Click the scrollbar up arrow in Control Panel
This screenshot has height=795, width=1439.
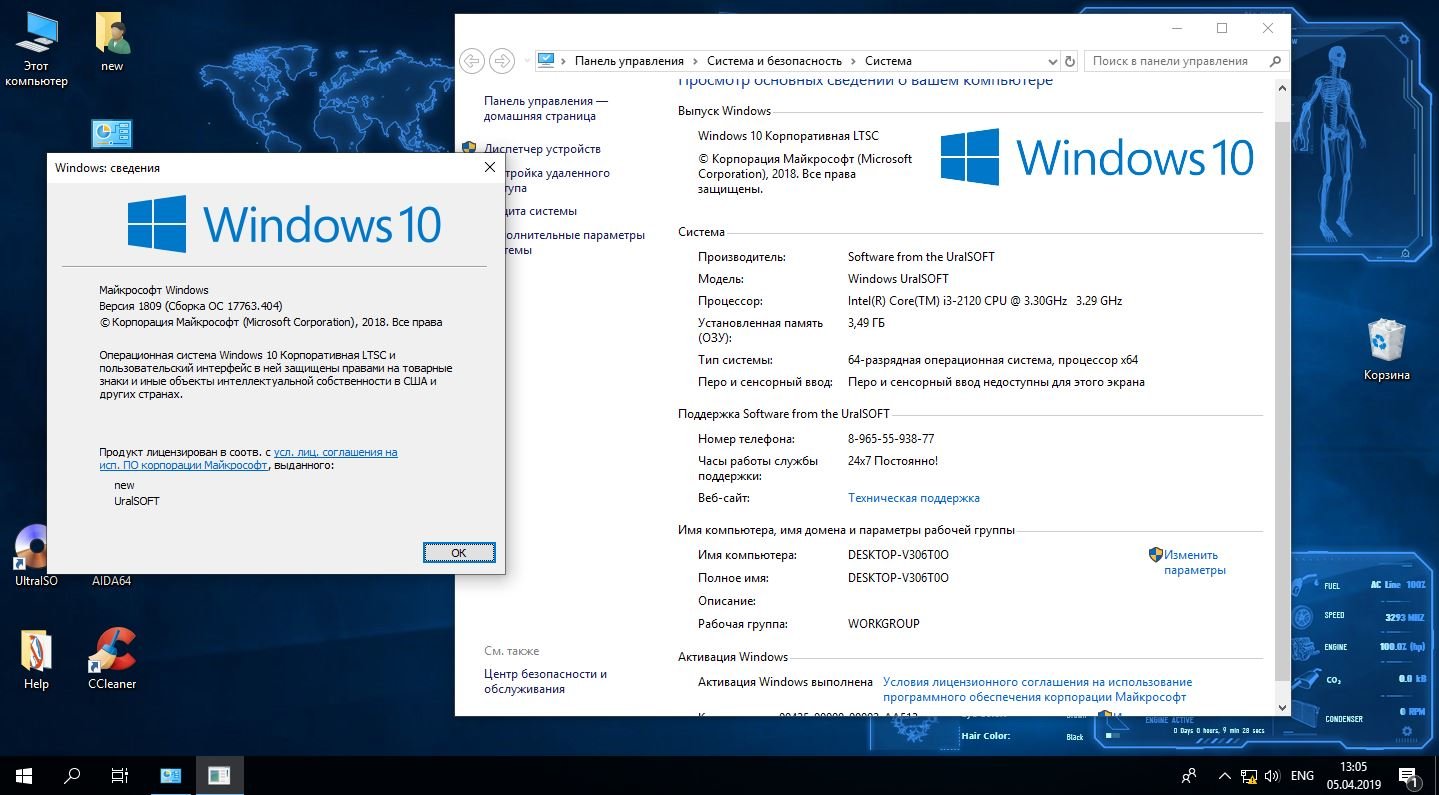tap(1283, 88)
